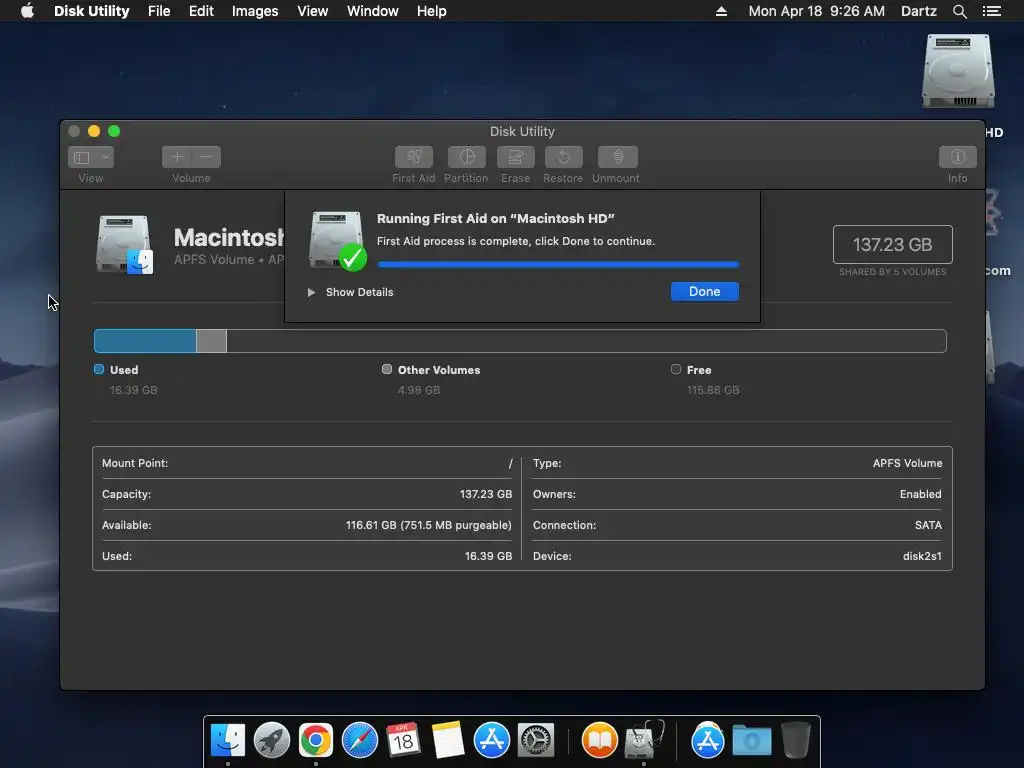Open Spotlight search icon
This screenshot has height=768, width=1024.
[959, 11]
